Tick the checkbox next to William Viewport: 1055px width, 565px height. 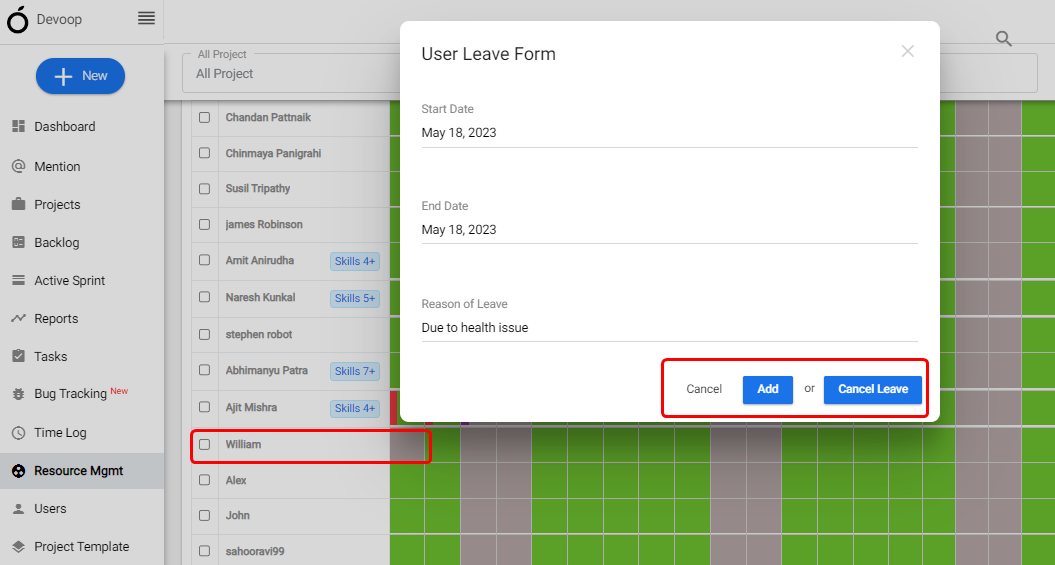coord(205,444)
